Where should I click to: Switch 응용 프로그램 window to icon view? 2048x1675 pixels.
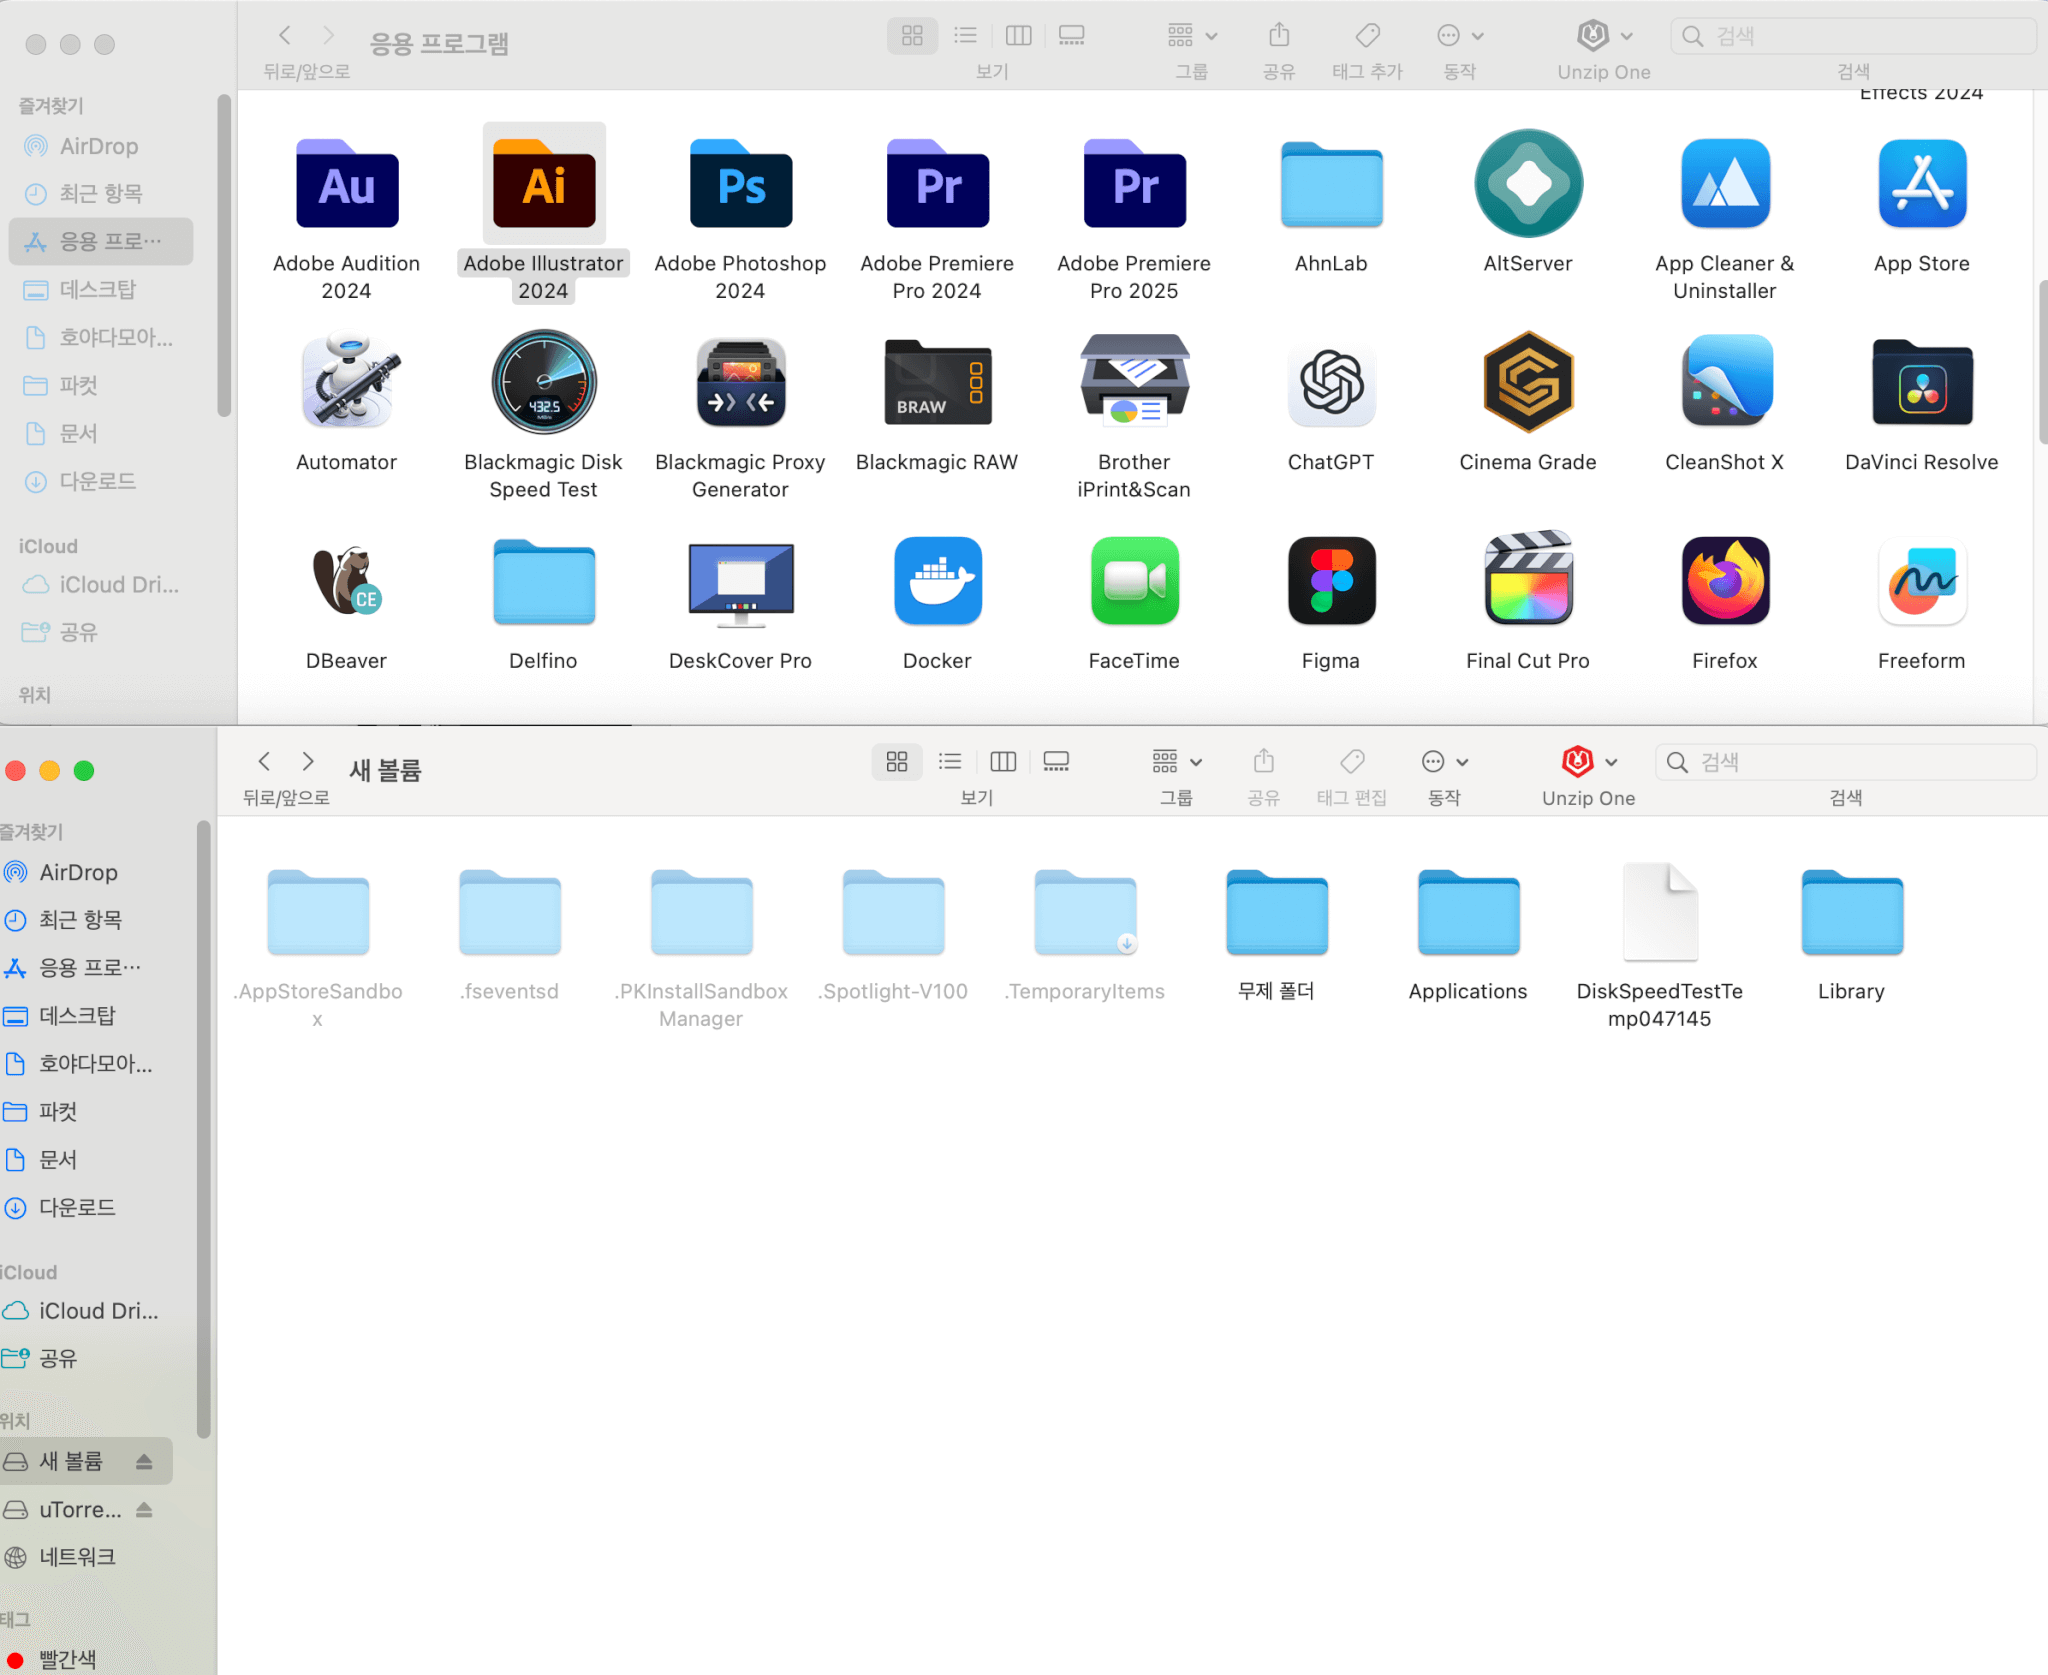click(x=912, y=36)
